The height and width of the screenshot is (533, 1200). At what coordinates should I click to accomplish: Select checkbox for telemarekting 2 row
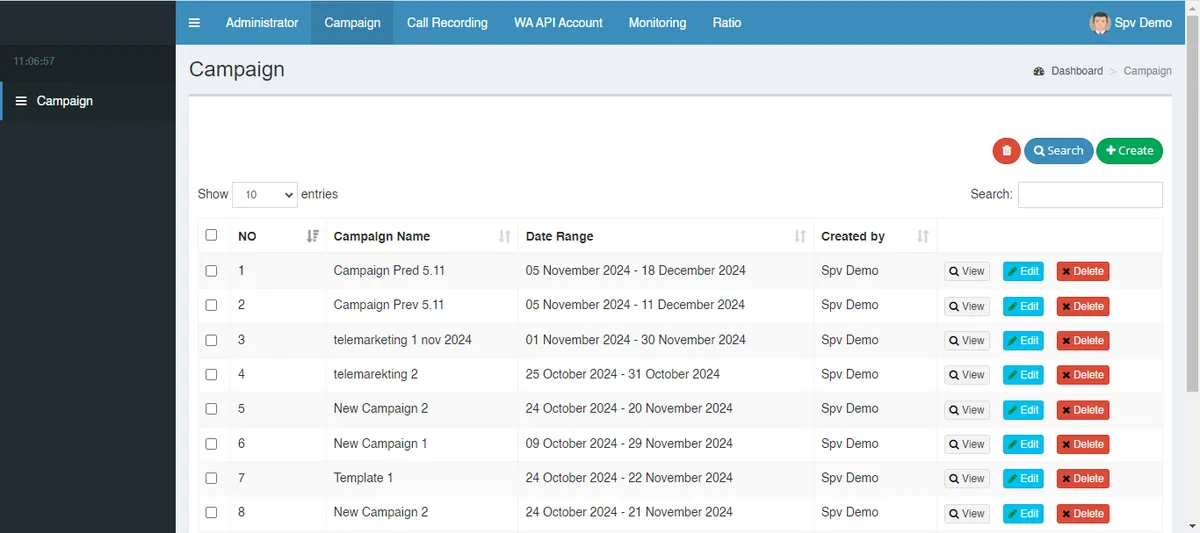(x=211, y=374)
